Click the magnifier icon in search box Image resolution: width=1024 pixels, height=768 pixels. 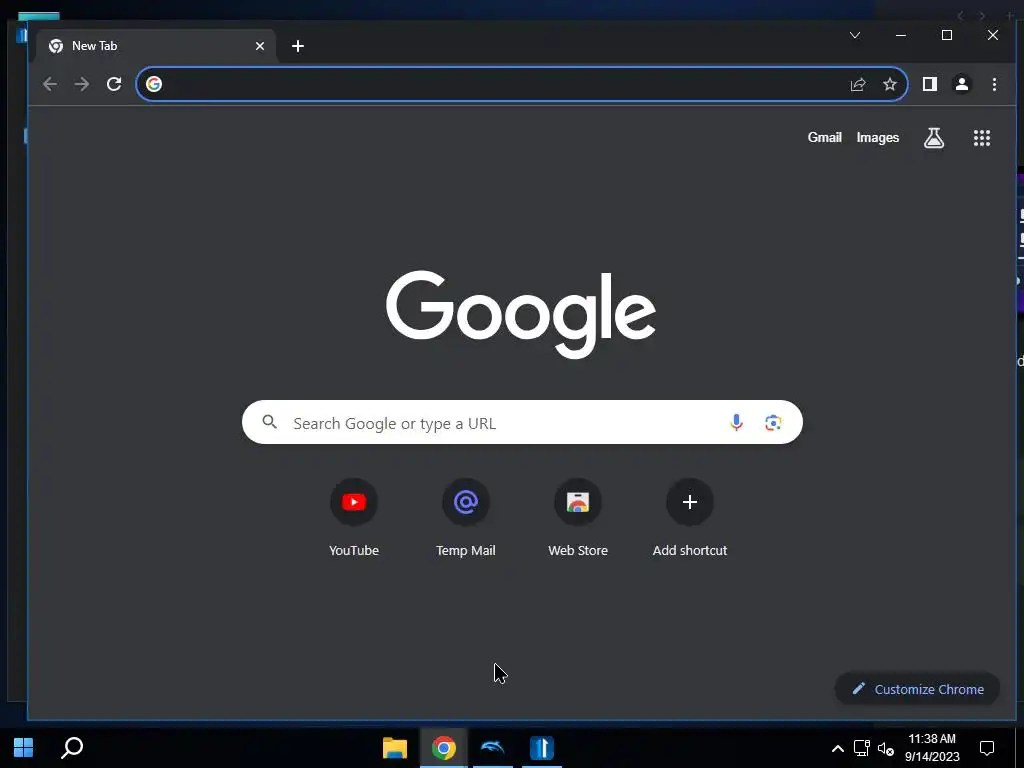[270, 422]
